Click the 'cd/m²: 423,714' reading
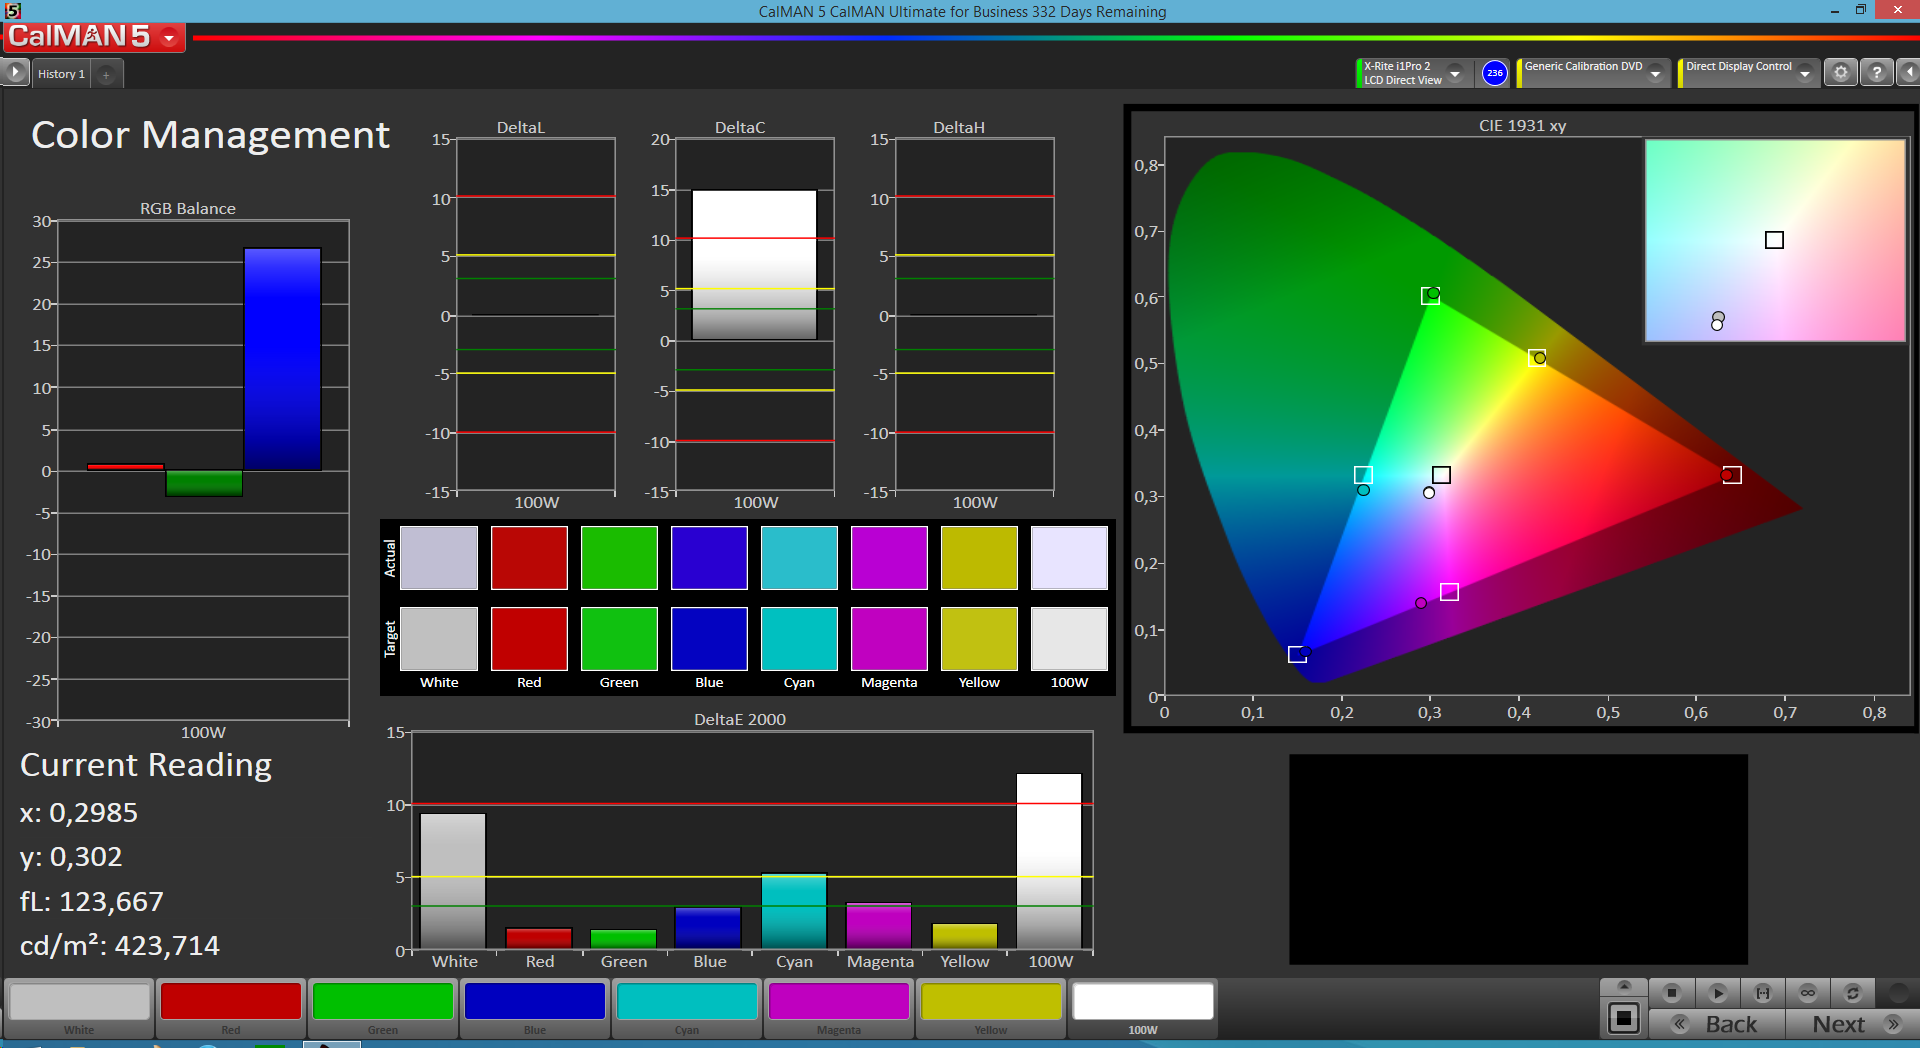Screen dimensions: 1920x1048 pos(120,945)
